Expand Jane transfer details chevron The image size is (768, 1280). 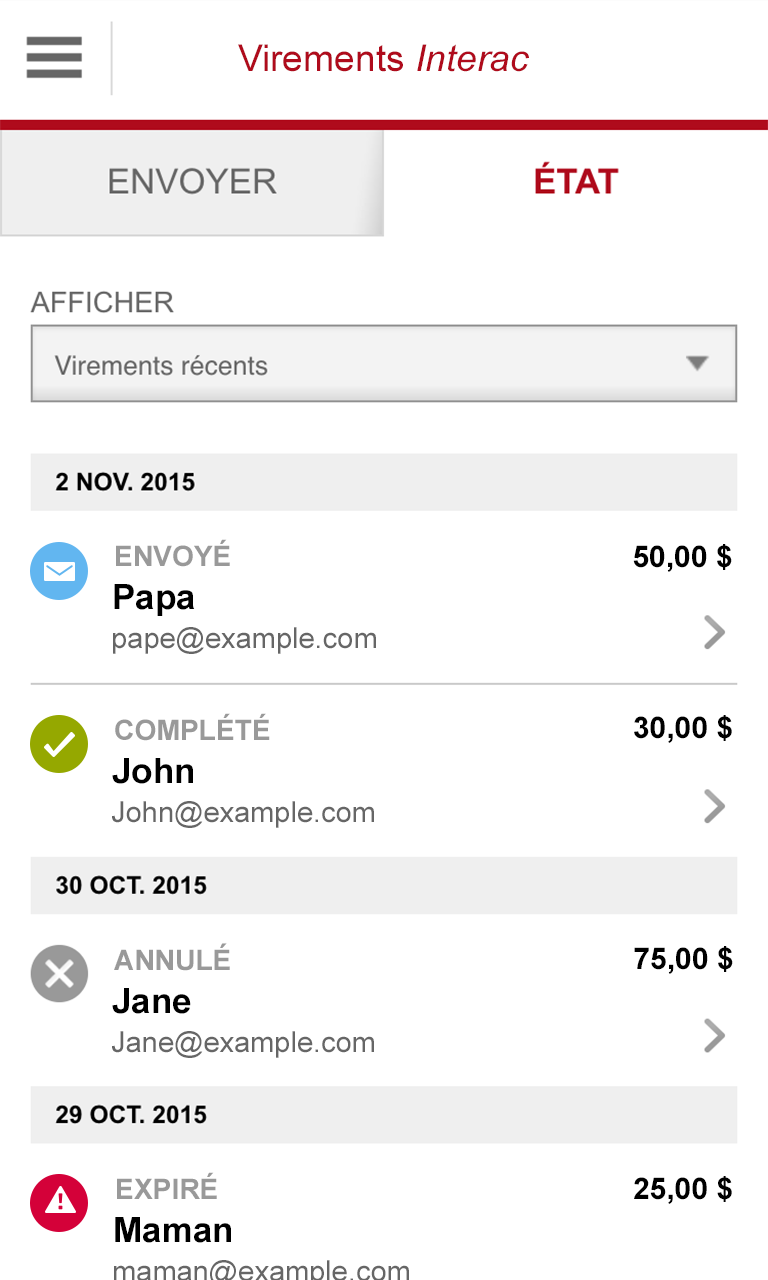coord(714,1036)
